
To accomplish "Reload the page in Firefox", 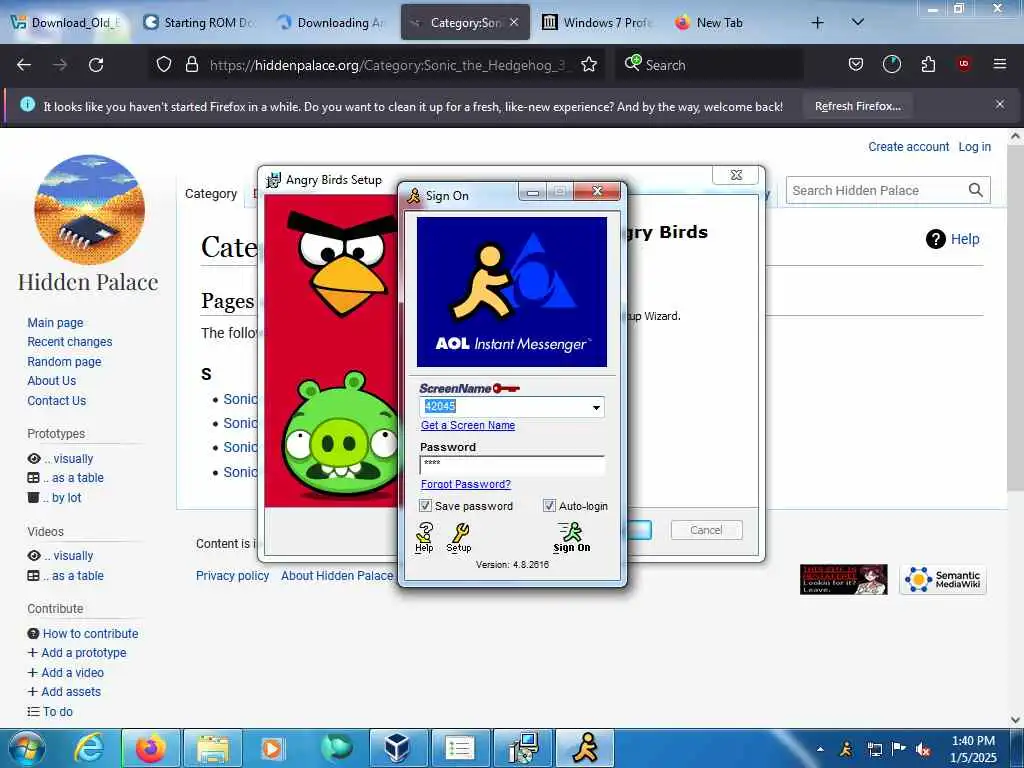I will pos(96,65).
